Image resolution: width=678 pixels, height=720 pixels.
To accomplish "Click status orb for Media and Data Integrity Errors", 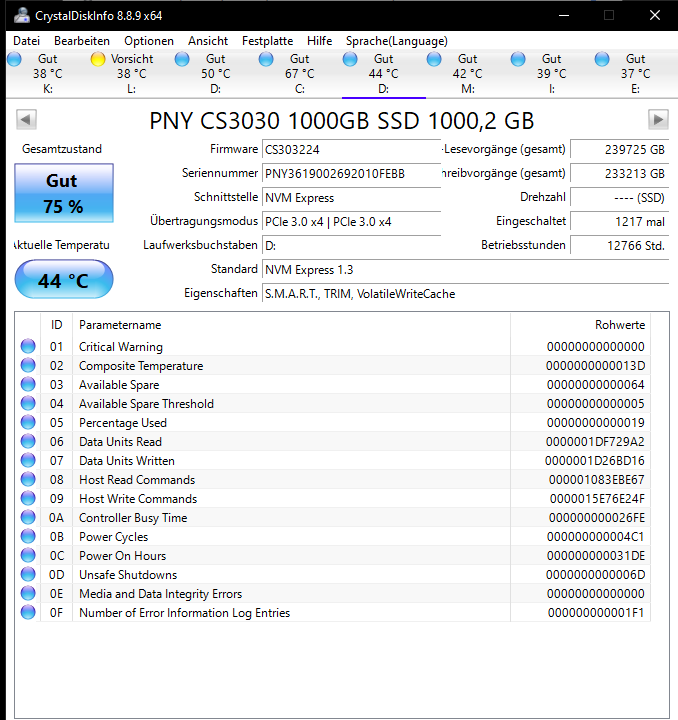I will (28, 593).
